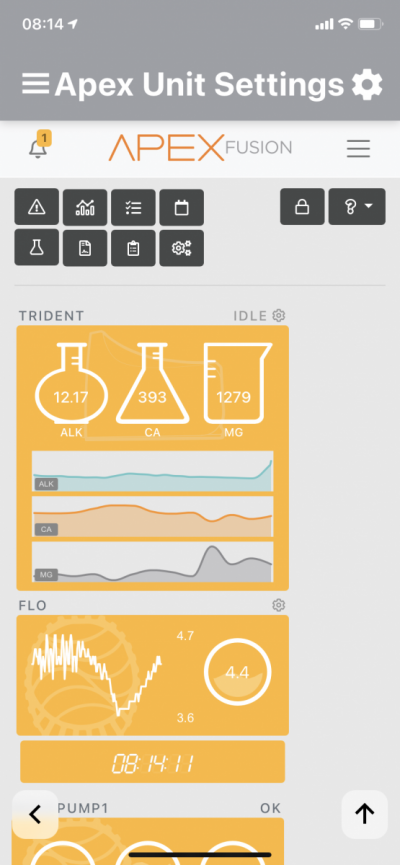Open the flask measurements icon
Image resolution: width=400 pixels, height=865 pixels.
tap(36, 248)
